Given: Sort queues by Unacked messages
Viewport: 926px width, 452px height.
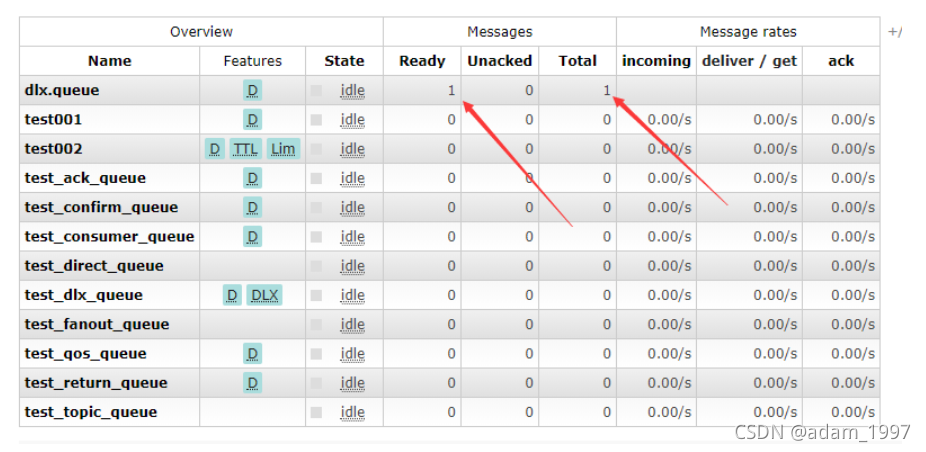Looking at the screenshot, I should (x=500, y=61).
